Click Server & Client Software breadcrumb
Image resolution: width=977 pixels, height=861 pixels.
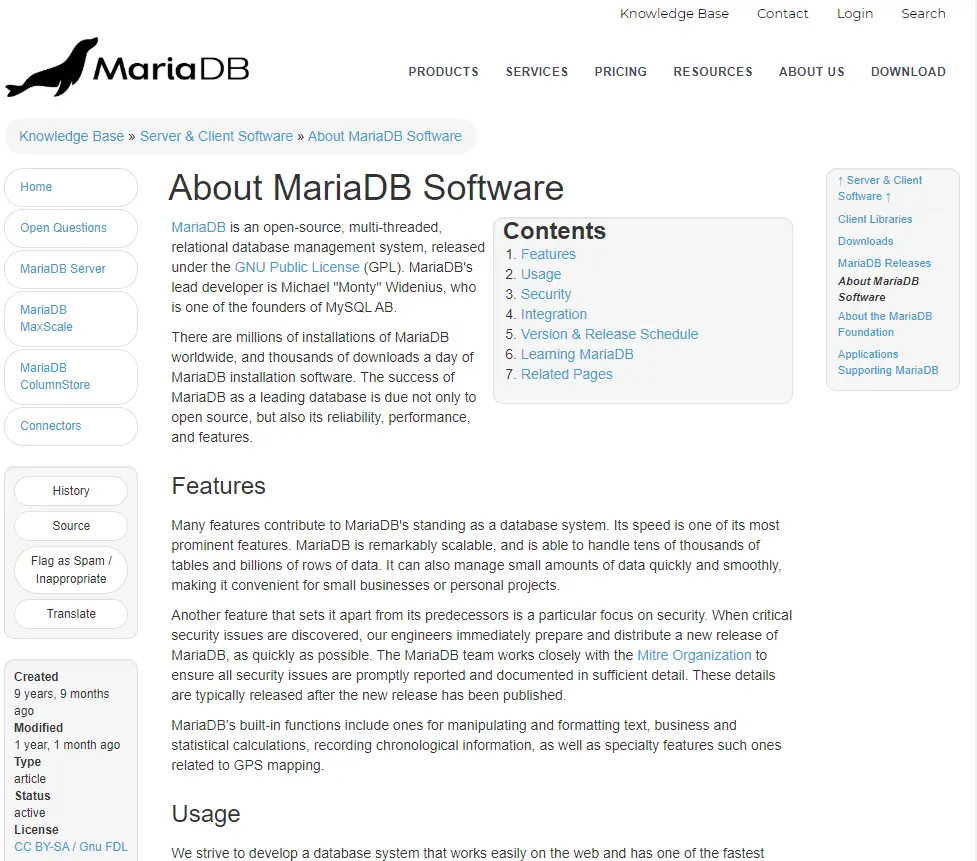point(216,136)
